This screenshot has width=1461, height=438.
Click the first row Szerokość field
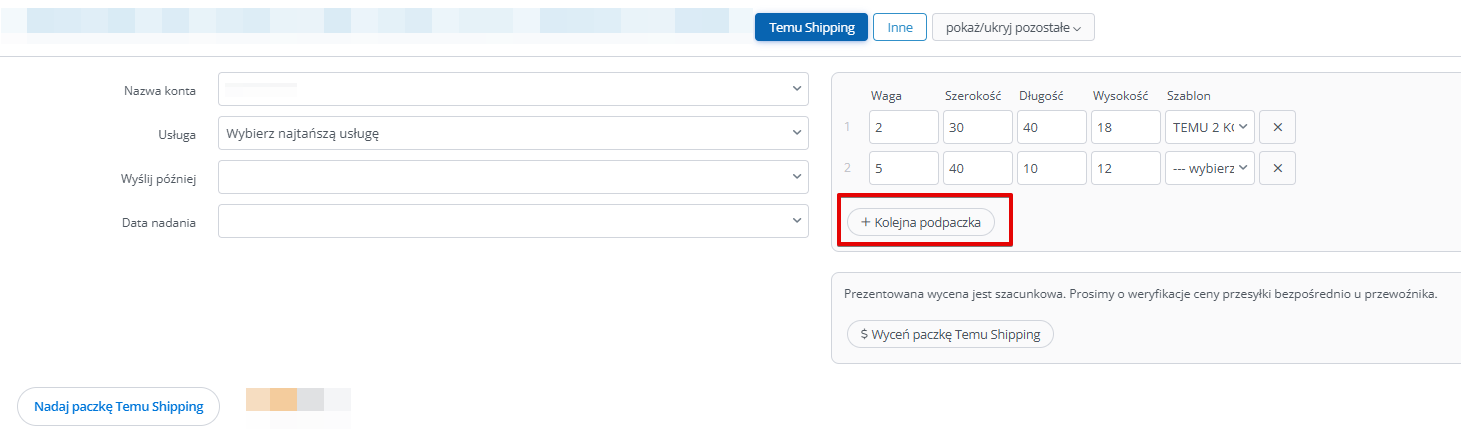977,128
